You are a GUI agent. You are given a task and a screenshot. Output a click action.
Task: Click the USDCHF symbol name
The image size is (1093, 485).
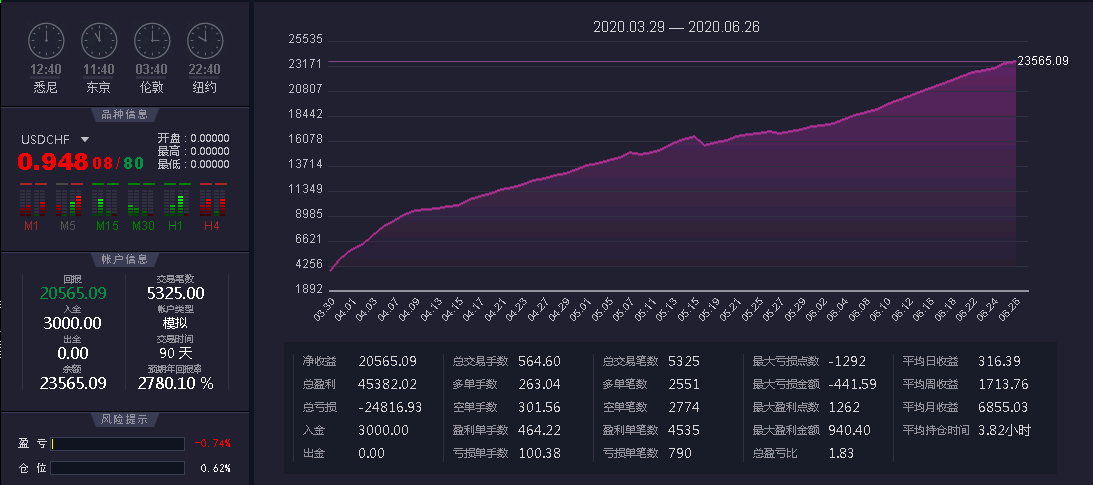[x=46, y=139]
